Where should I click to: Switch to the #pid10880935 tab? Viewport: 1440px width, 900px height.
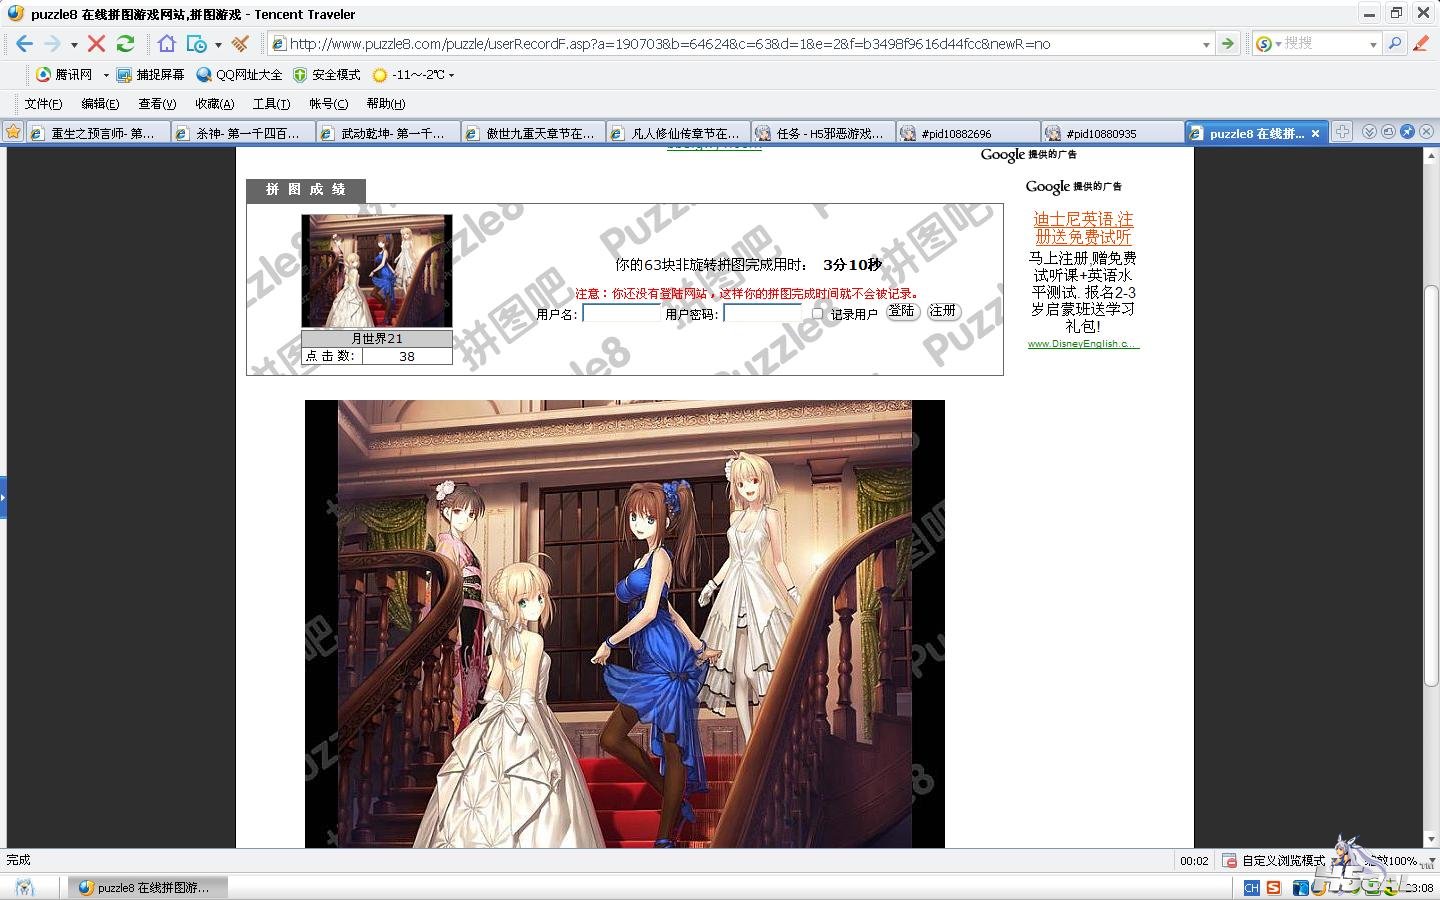click(x=1113, y=133)
